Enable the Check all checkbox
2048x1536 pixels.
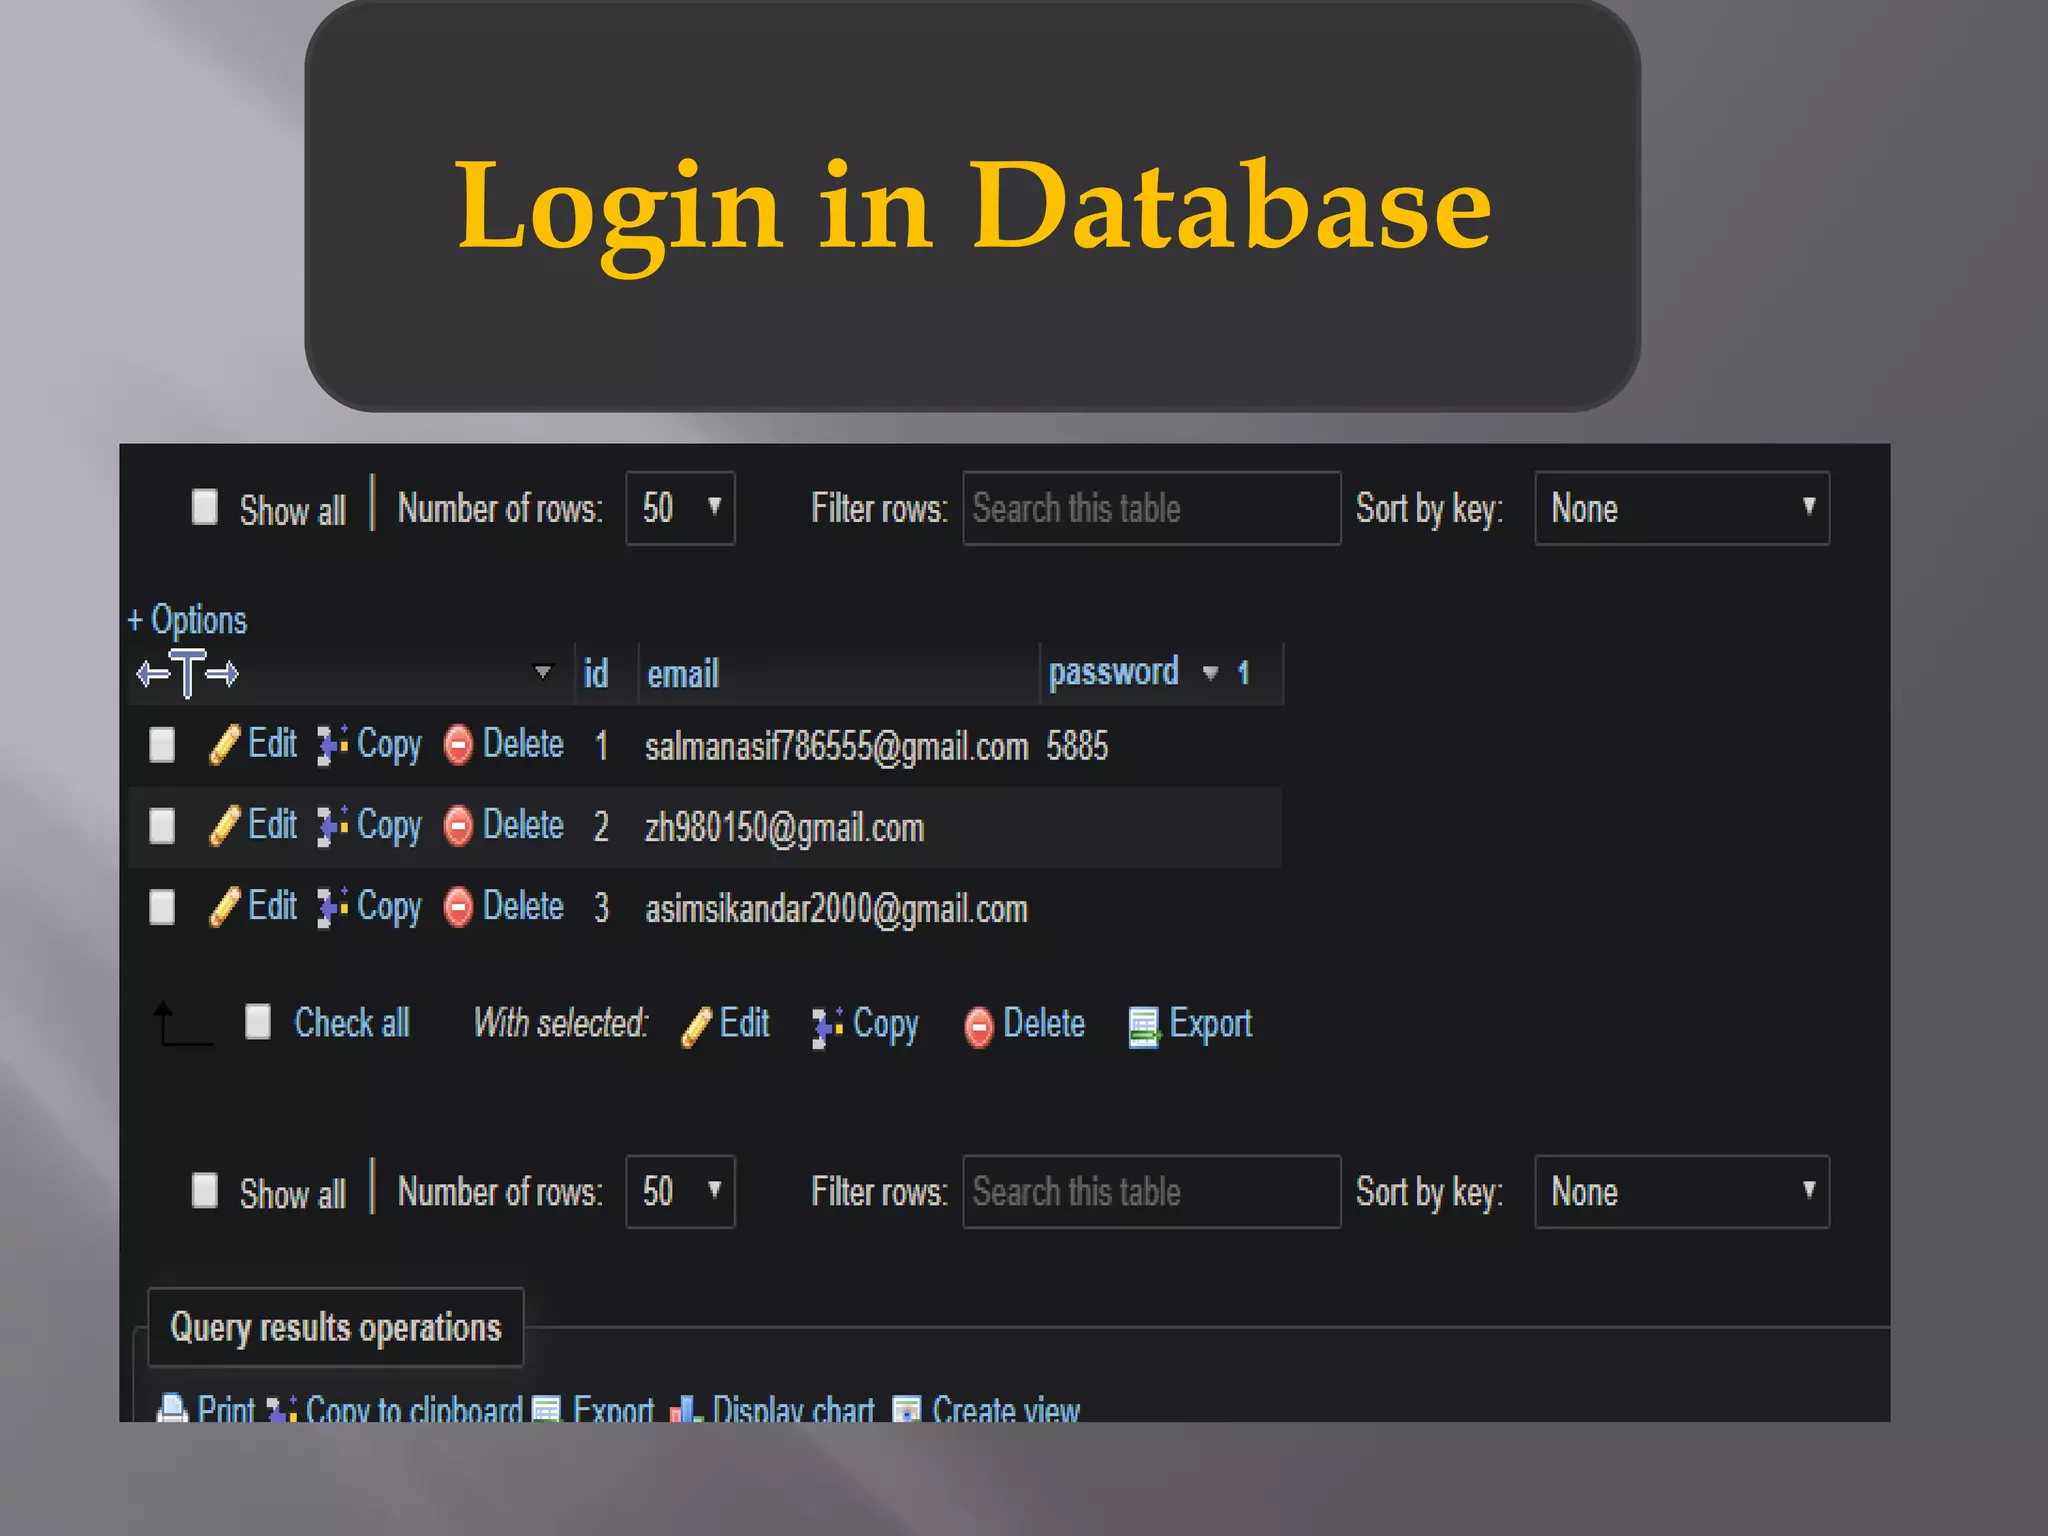click(258, 1022)
